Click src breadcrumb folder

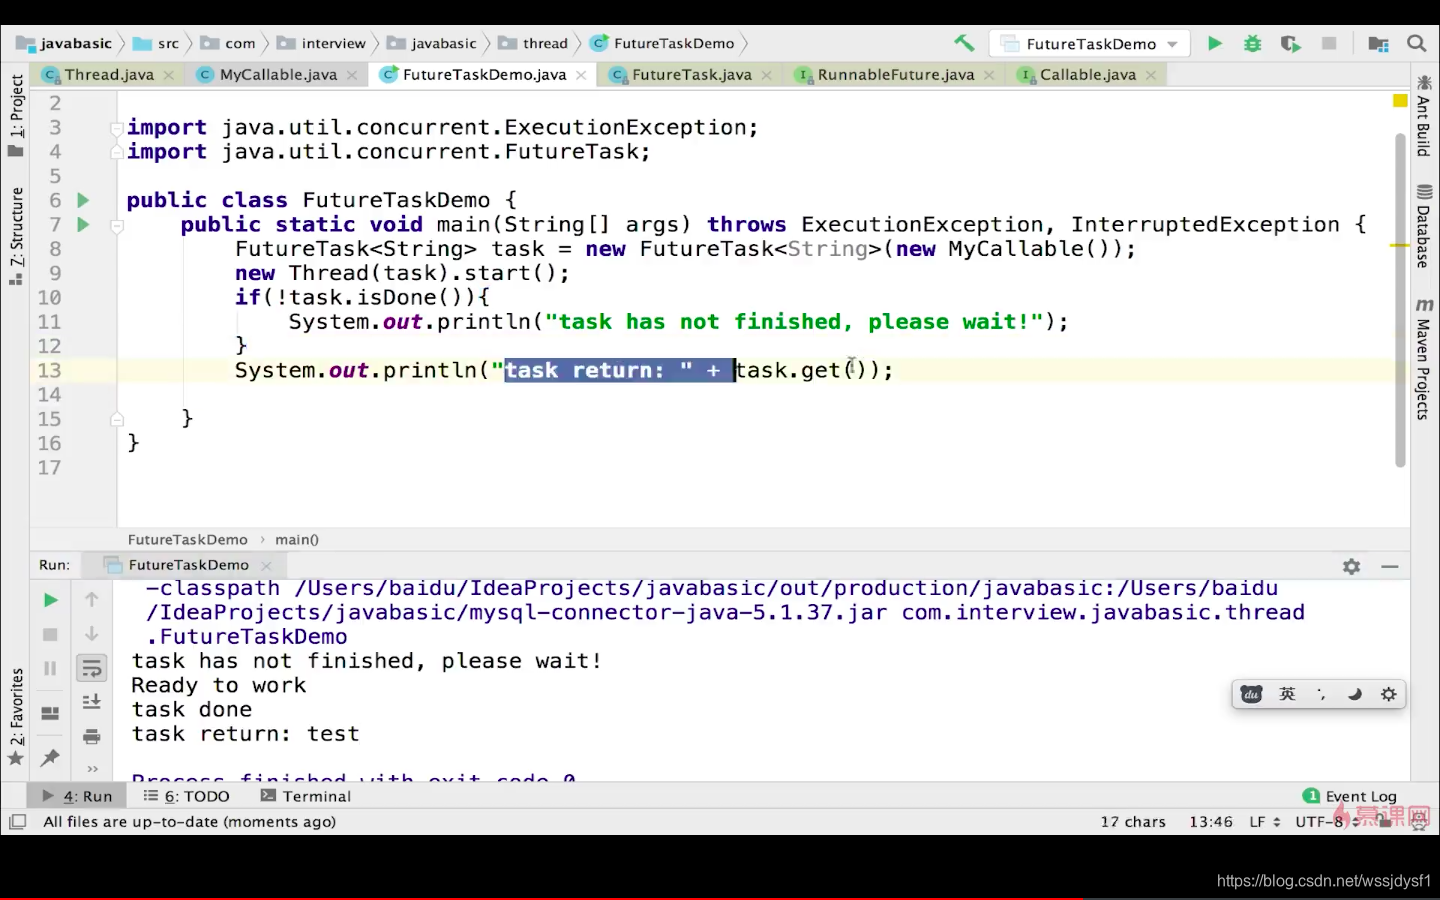pos(157,43)
